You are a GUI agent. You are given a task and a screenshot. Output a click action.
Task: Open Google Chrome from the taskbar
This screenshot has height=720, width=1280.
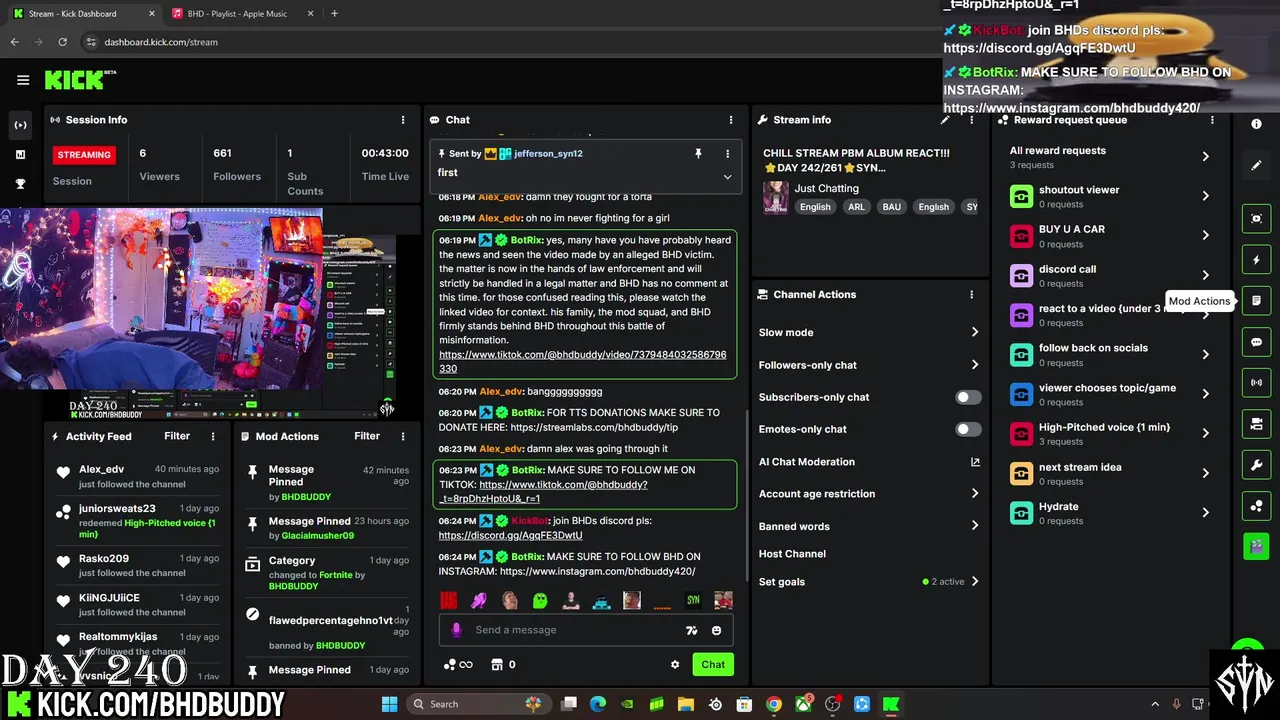[x=774, y=704]
